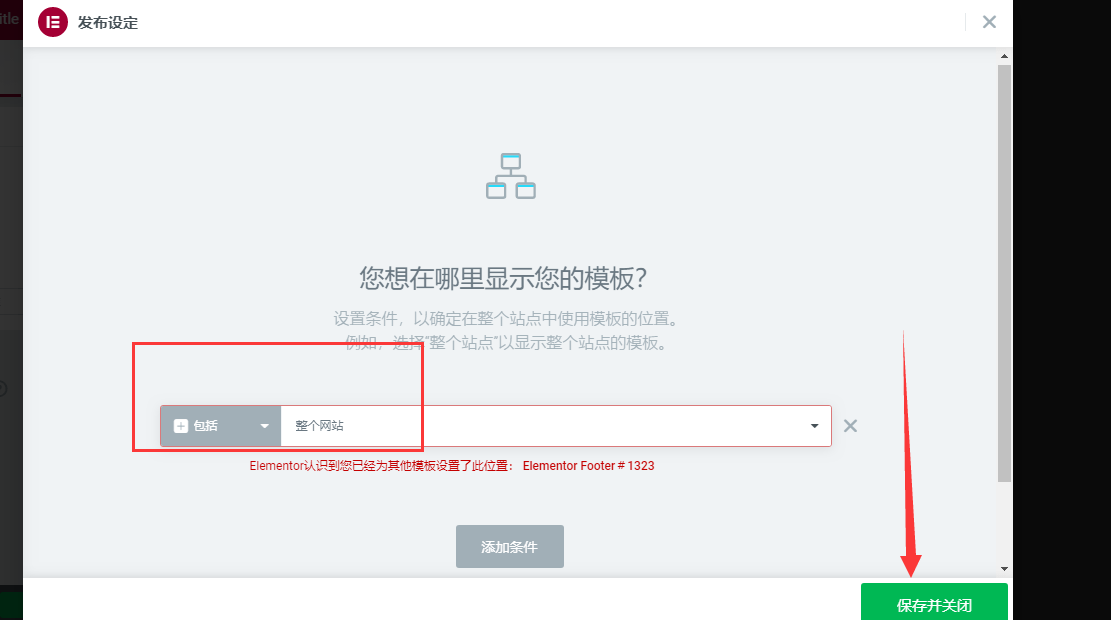
Task: Click the 发布设定 title text
Action: (110, 21)
